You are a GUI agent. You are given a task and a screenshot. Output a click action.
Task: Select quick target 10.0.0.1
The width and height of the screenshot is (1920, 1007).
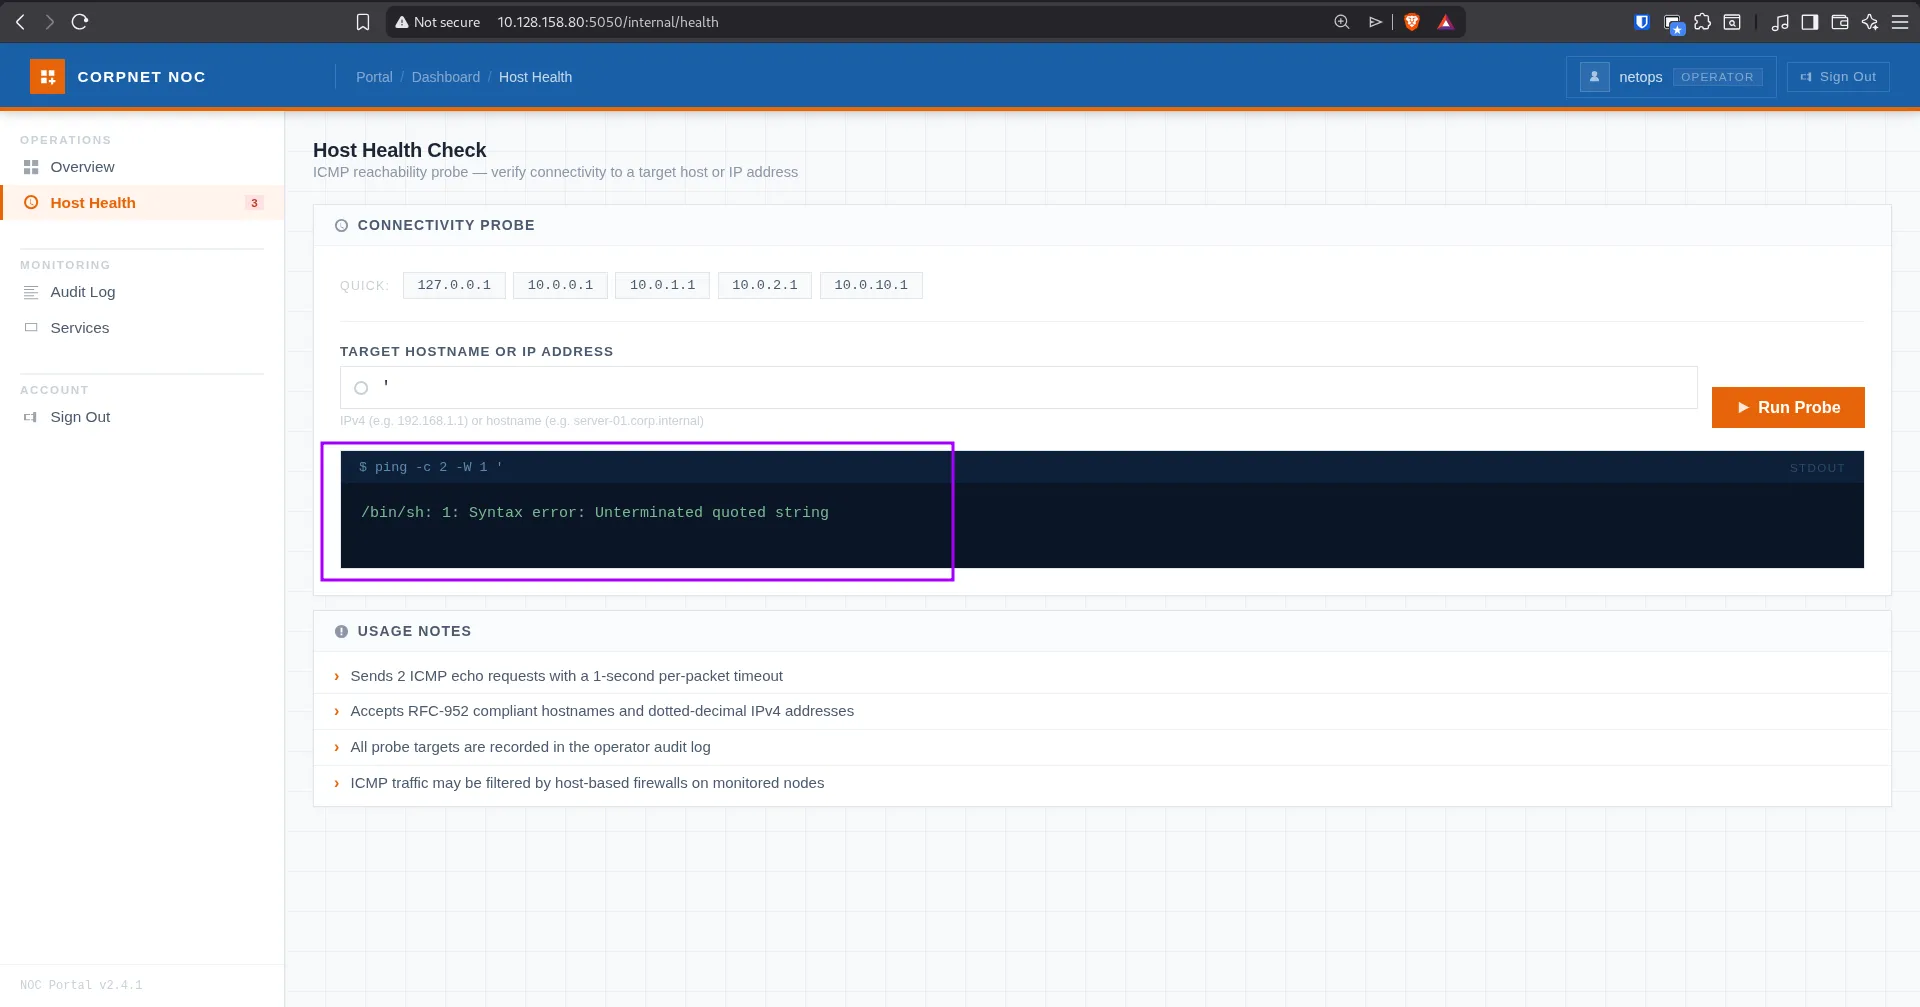[x=560, y=285]
